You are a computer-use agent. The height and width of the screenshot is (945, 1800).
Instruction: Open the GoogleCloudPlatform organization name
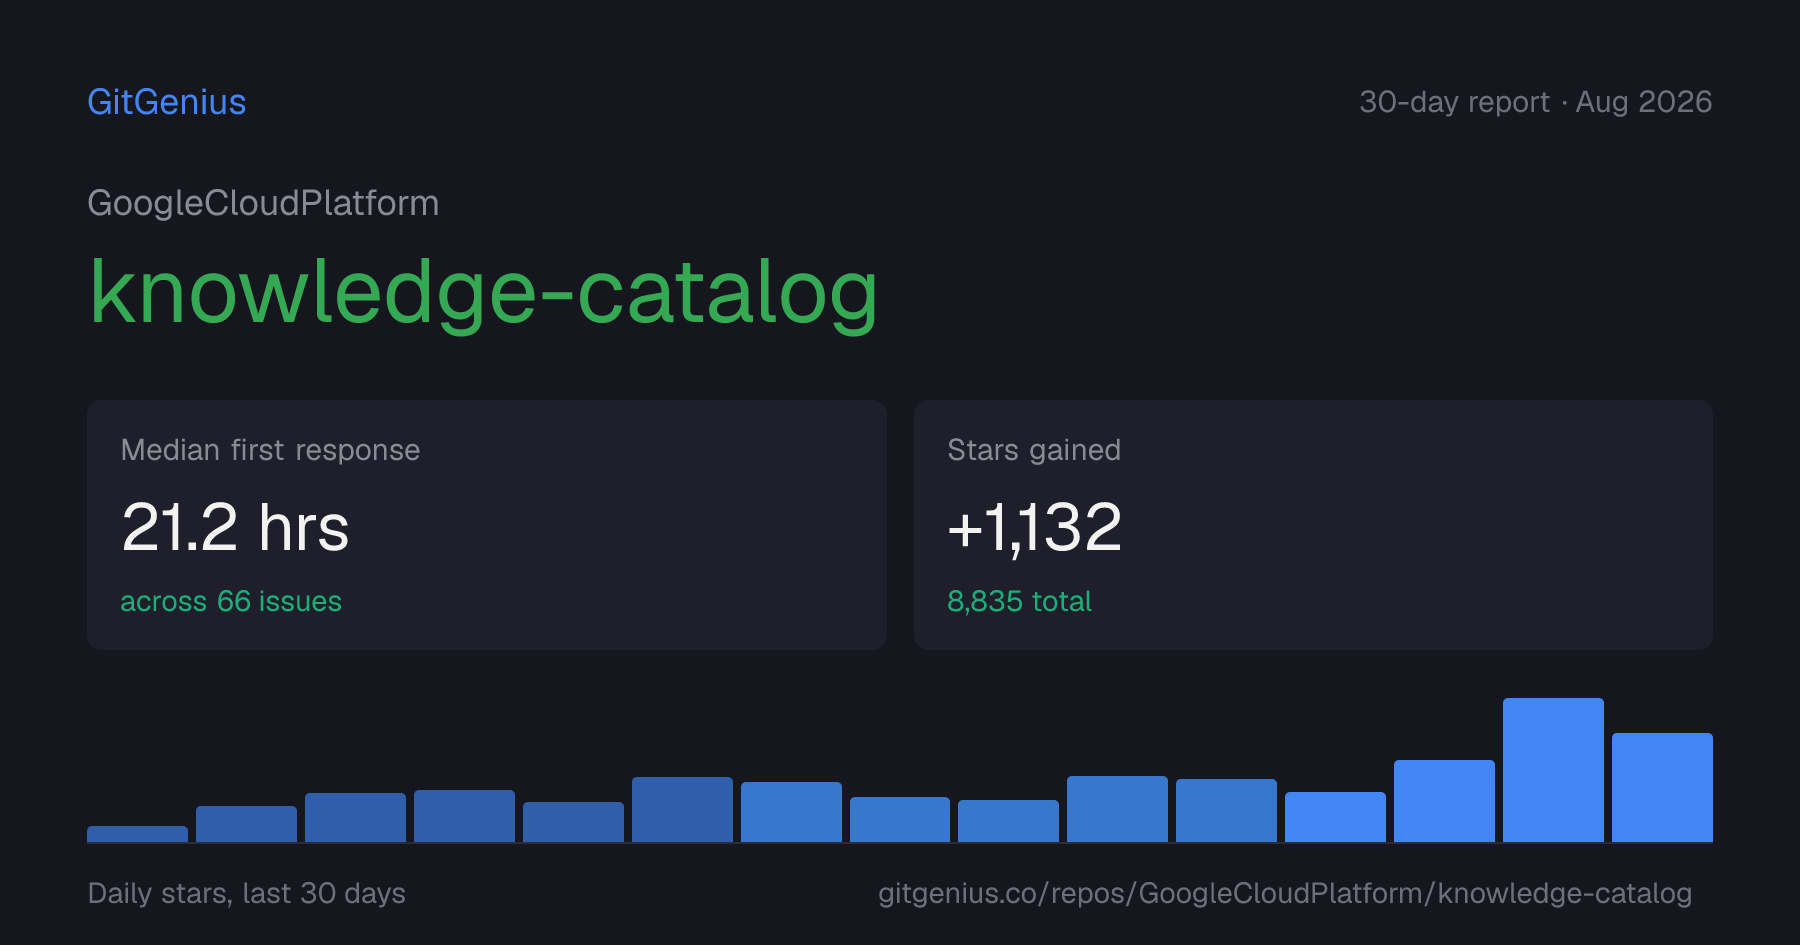point(263,203)
